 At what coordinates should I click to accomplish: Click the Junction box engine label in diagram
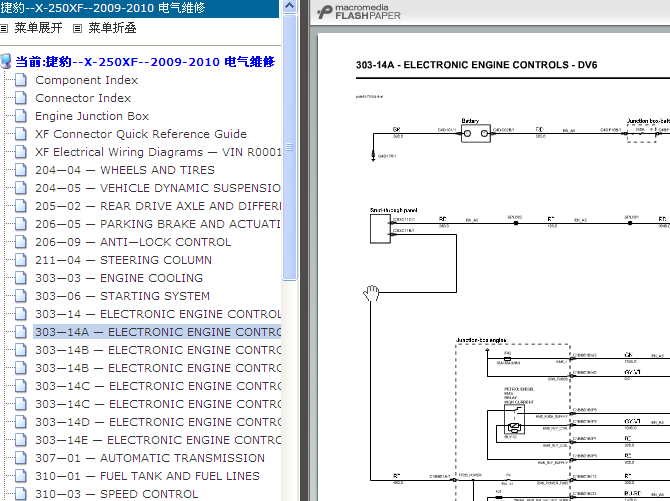[x=481, y=340]
